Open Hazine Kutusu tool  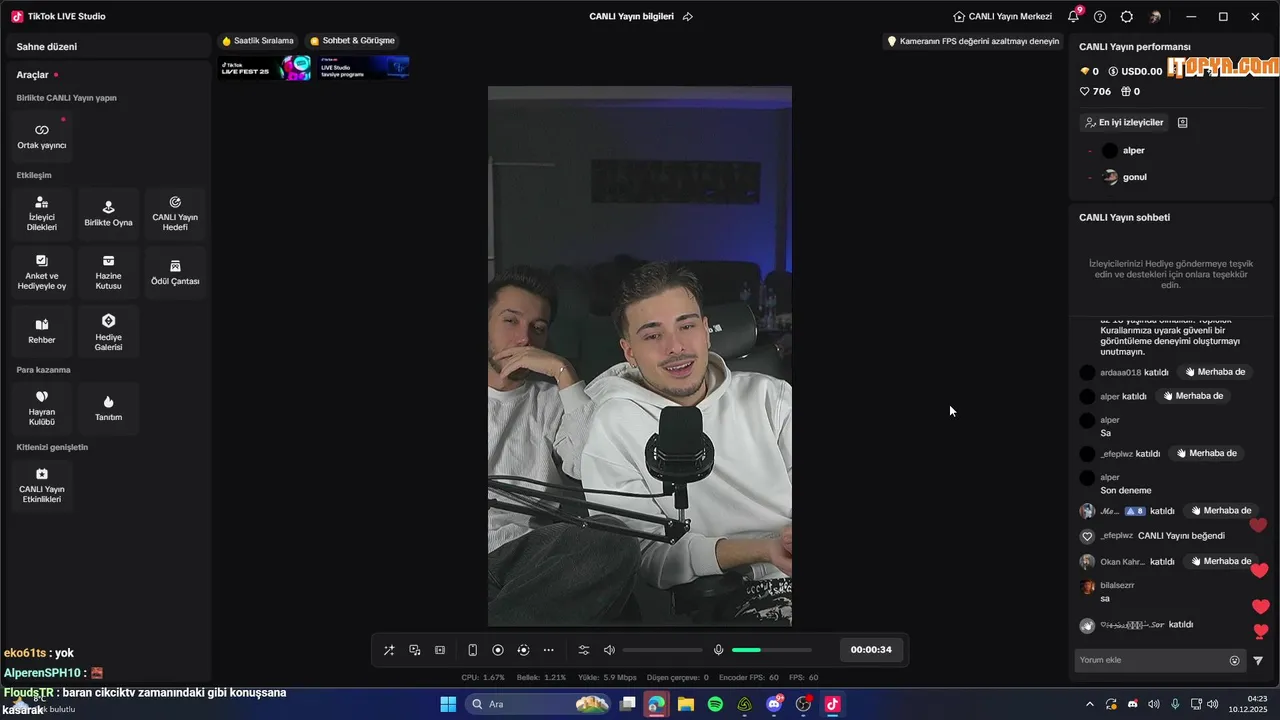(x=108, y=272)
